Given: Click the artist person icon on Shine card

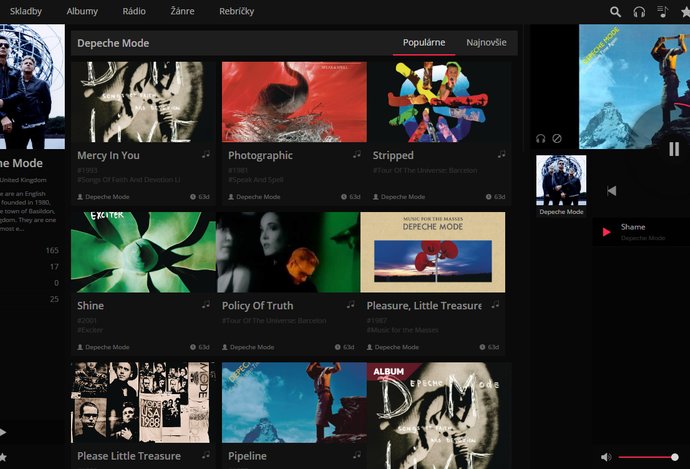Looking at the screenshot, I should pyautogui.click(x=80, y=347).
